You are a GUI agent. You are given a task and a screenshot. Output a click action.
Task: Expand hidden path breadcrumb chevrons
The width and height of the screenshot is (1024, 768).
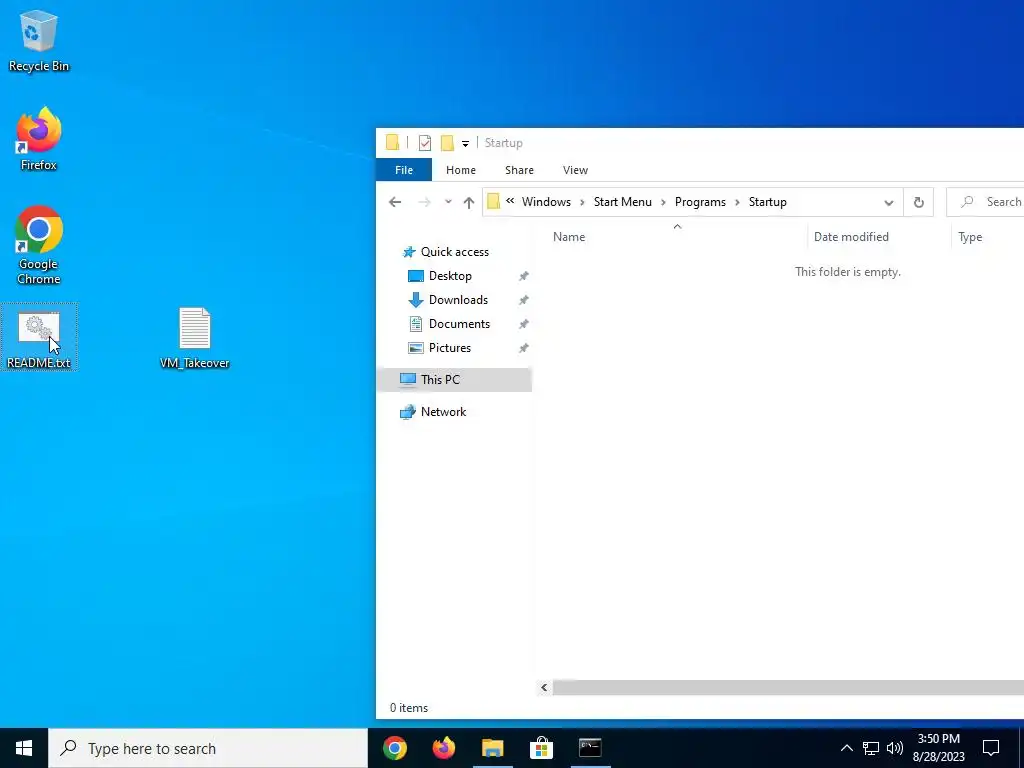510,201
